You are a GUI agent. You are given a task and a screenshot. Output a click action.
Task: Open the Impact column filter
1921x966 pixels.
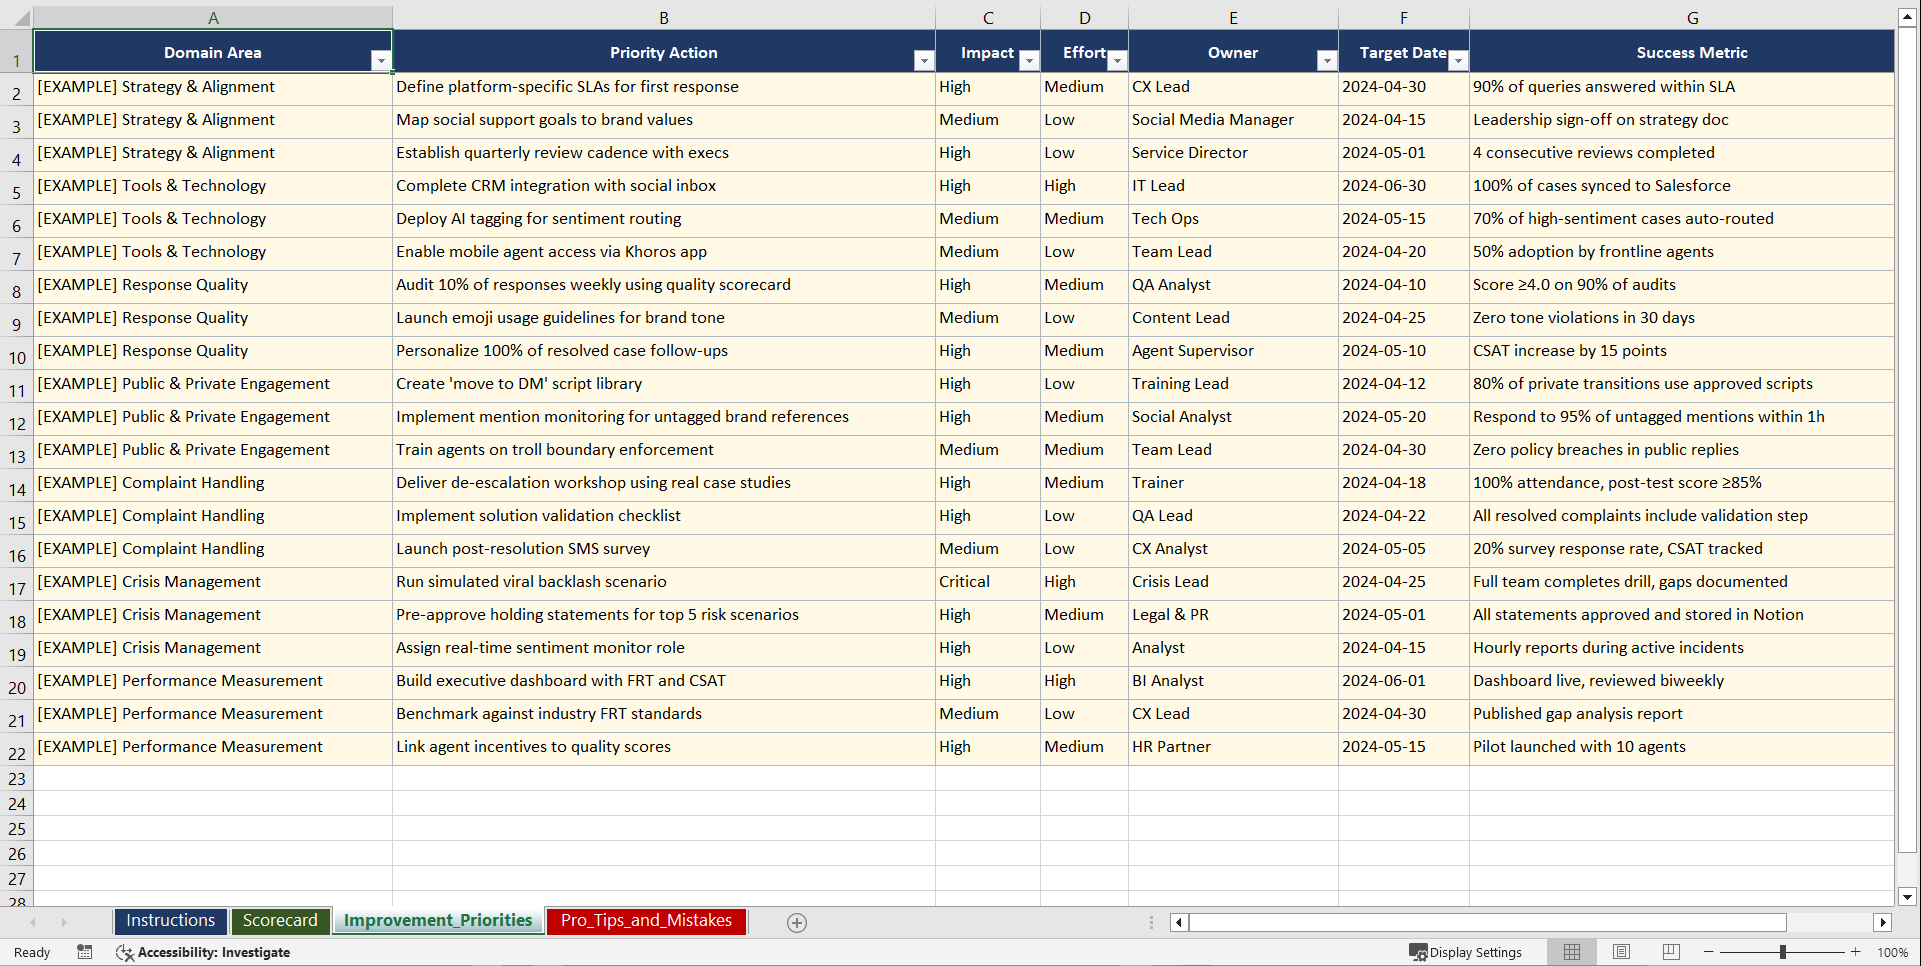1029,61
